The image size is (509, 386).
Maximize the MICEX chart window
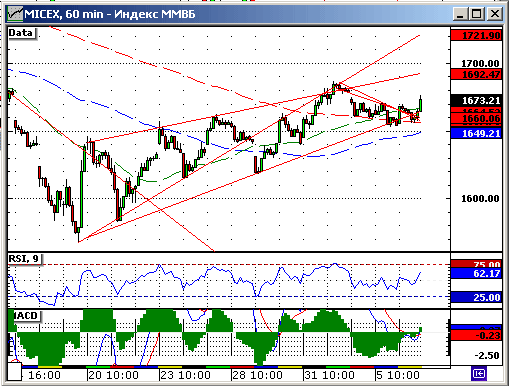click(477, 14)
